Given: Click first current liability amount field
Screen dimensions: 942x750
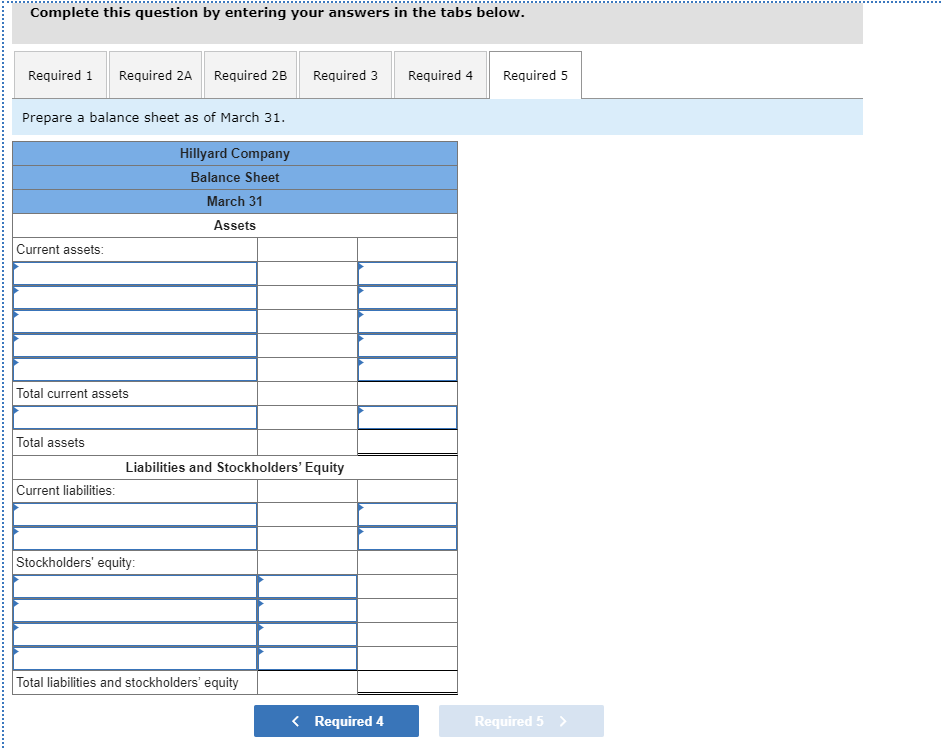Looking at the screenshot, I should tap(407, 515).
